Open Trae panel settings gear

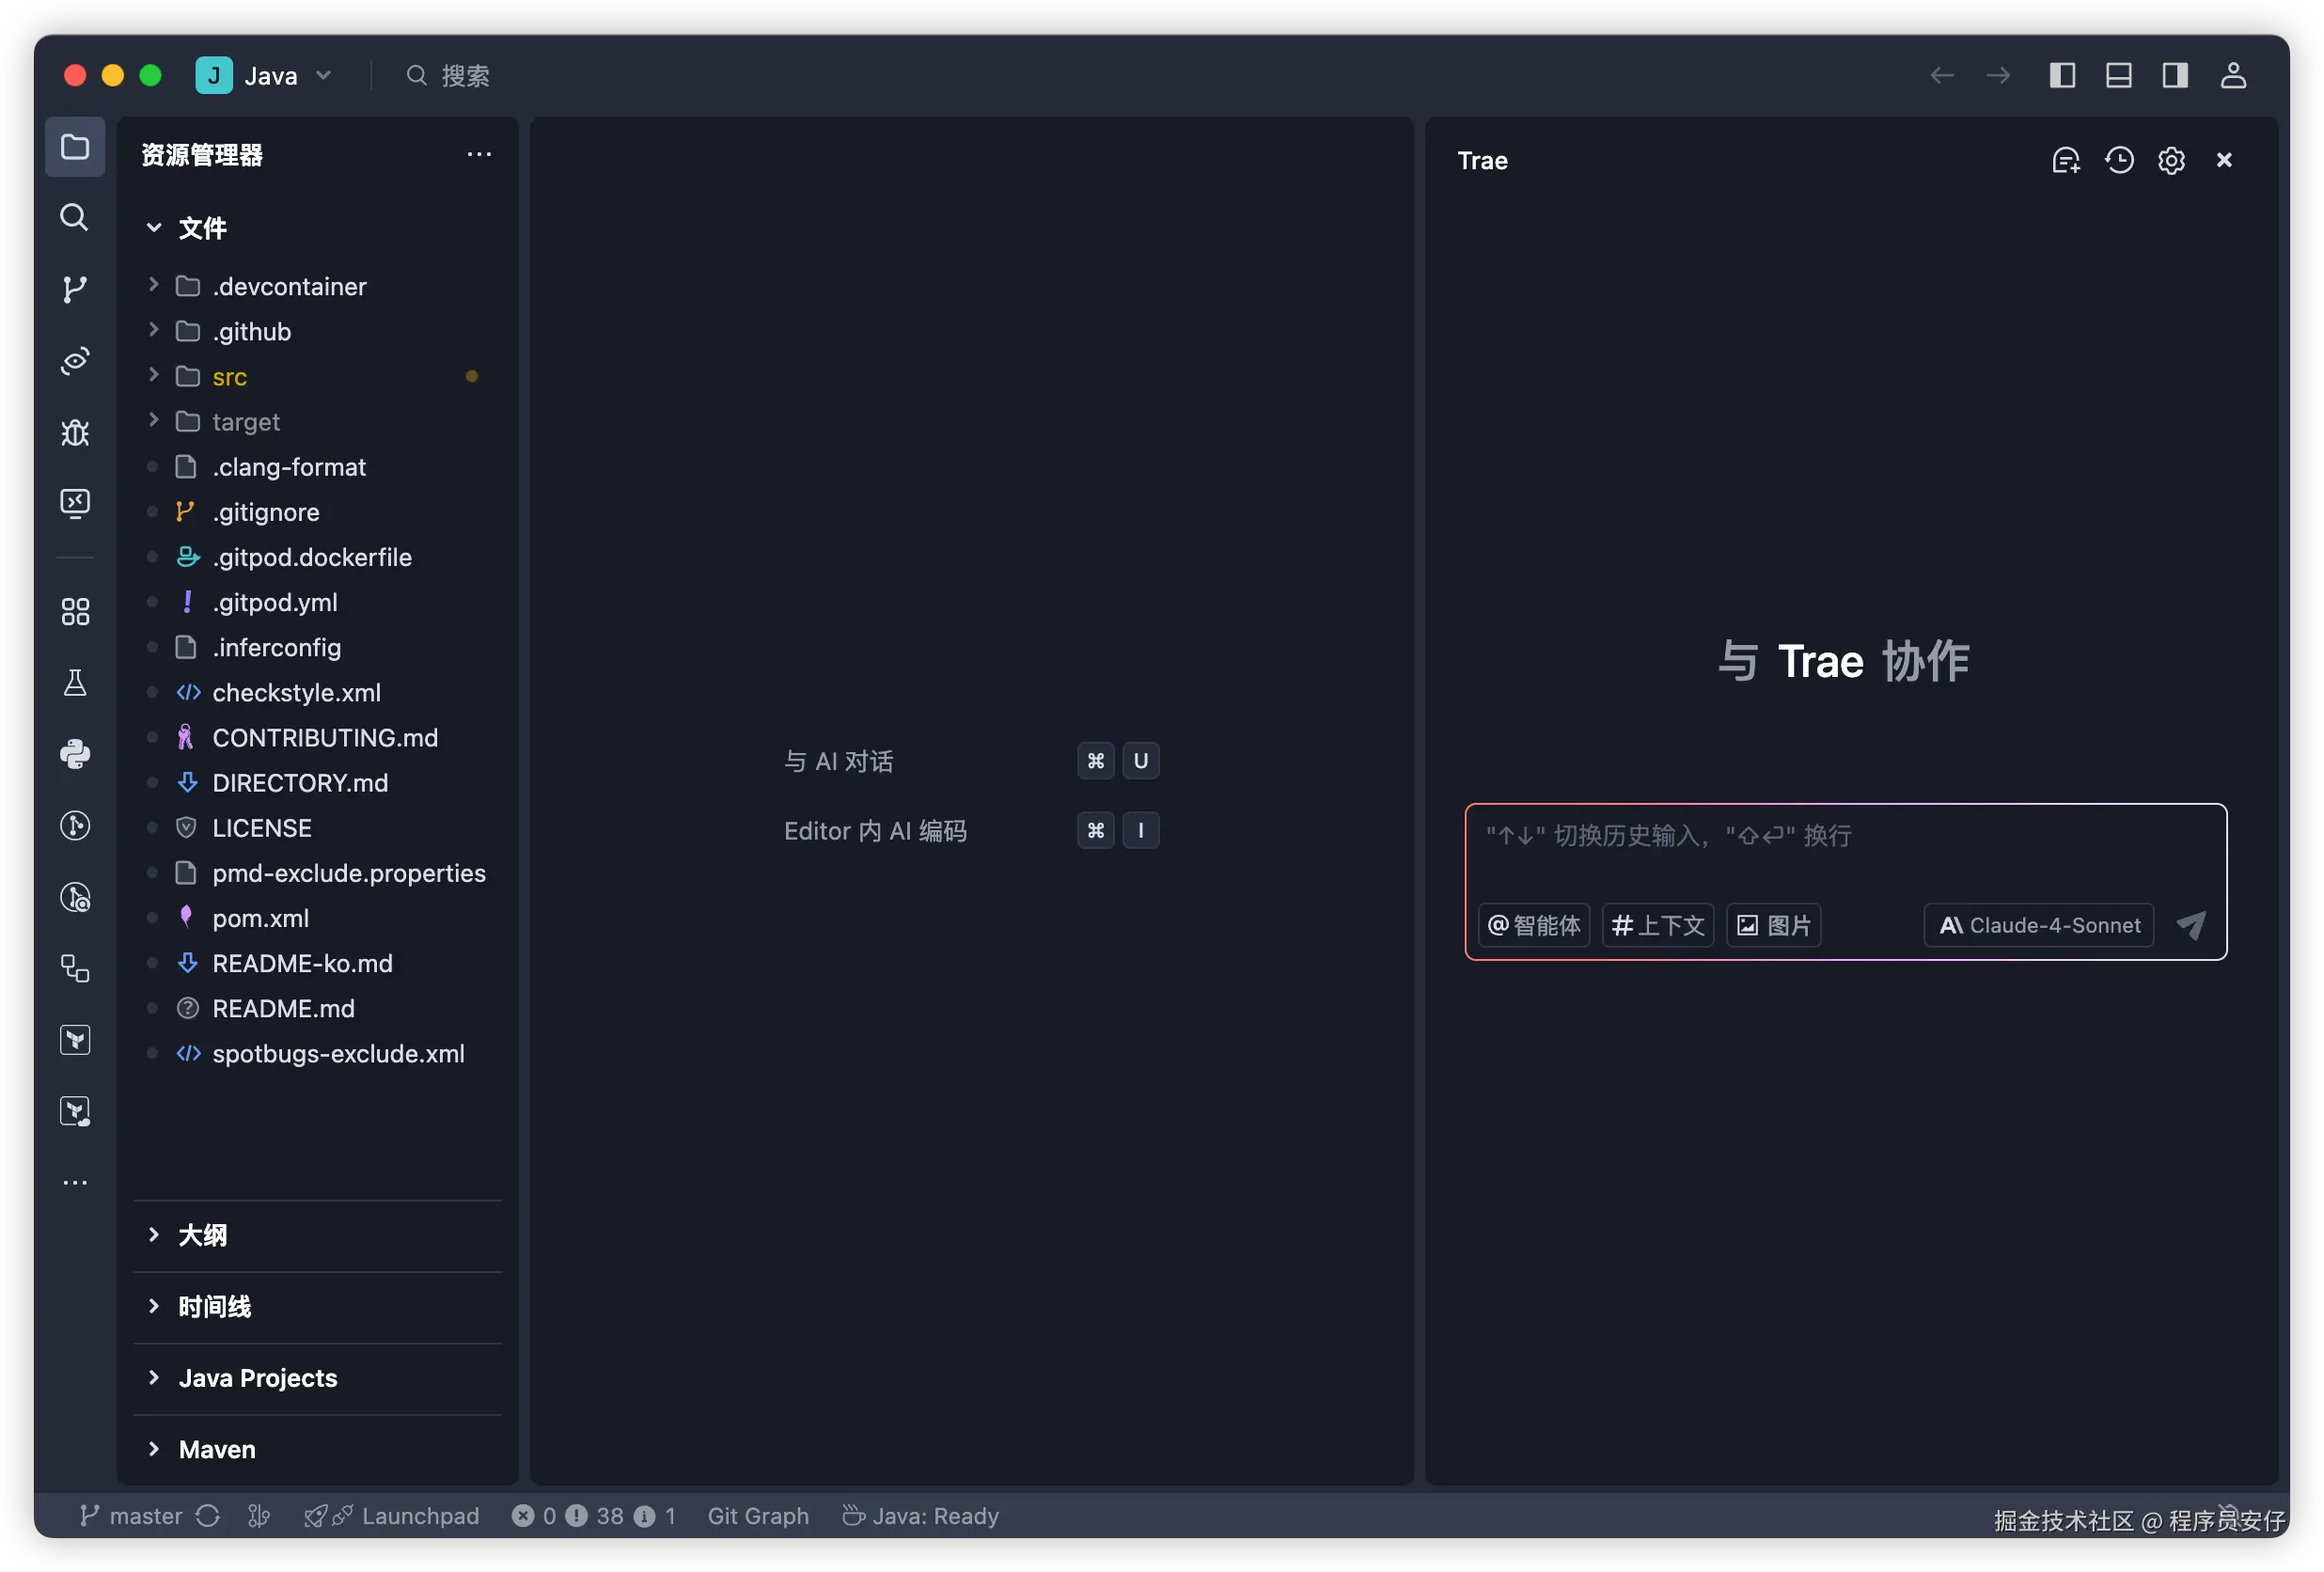pos(2171,160)
